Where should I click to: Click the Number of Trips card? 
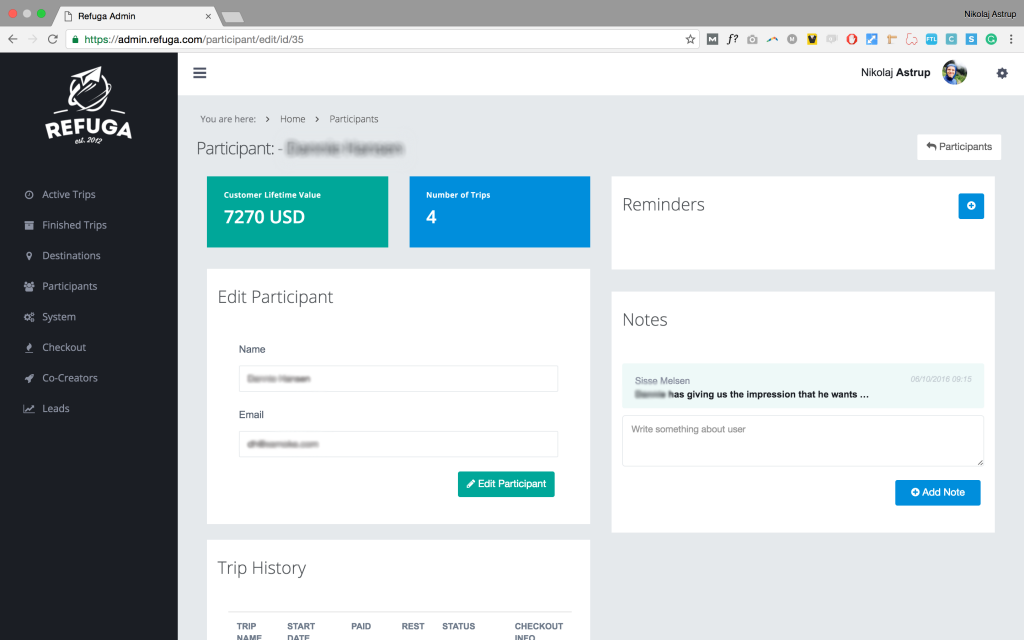click(x=500, y=212)
